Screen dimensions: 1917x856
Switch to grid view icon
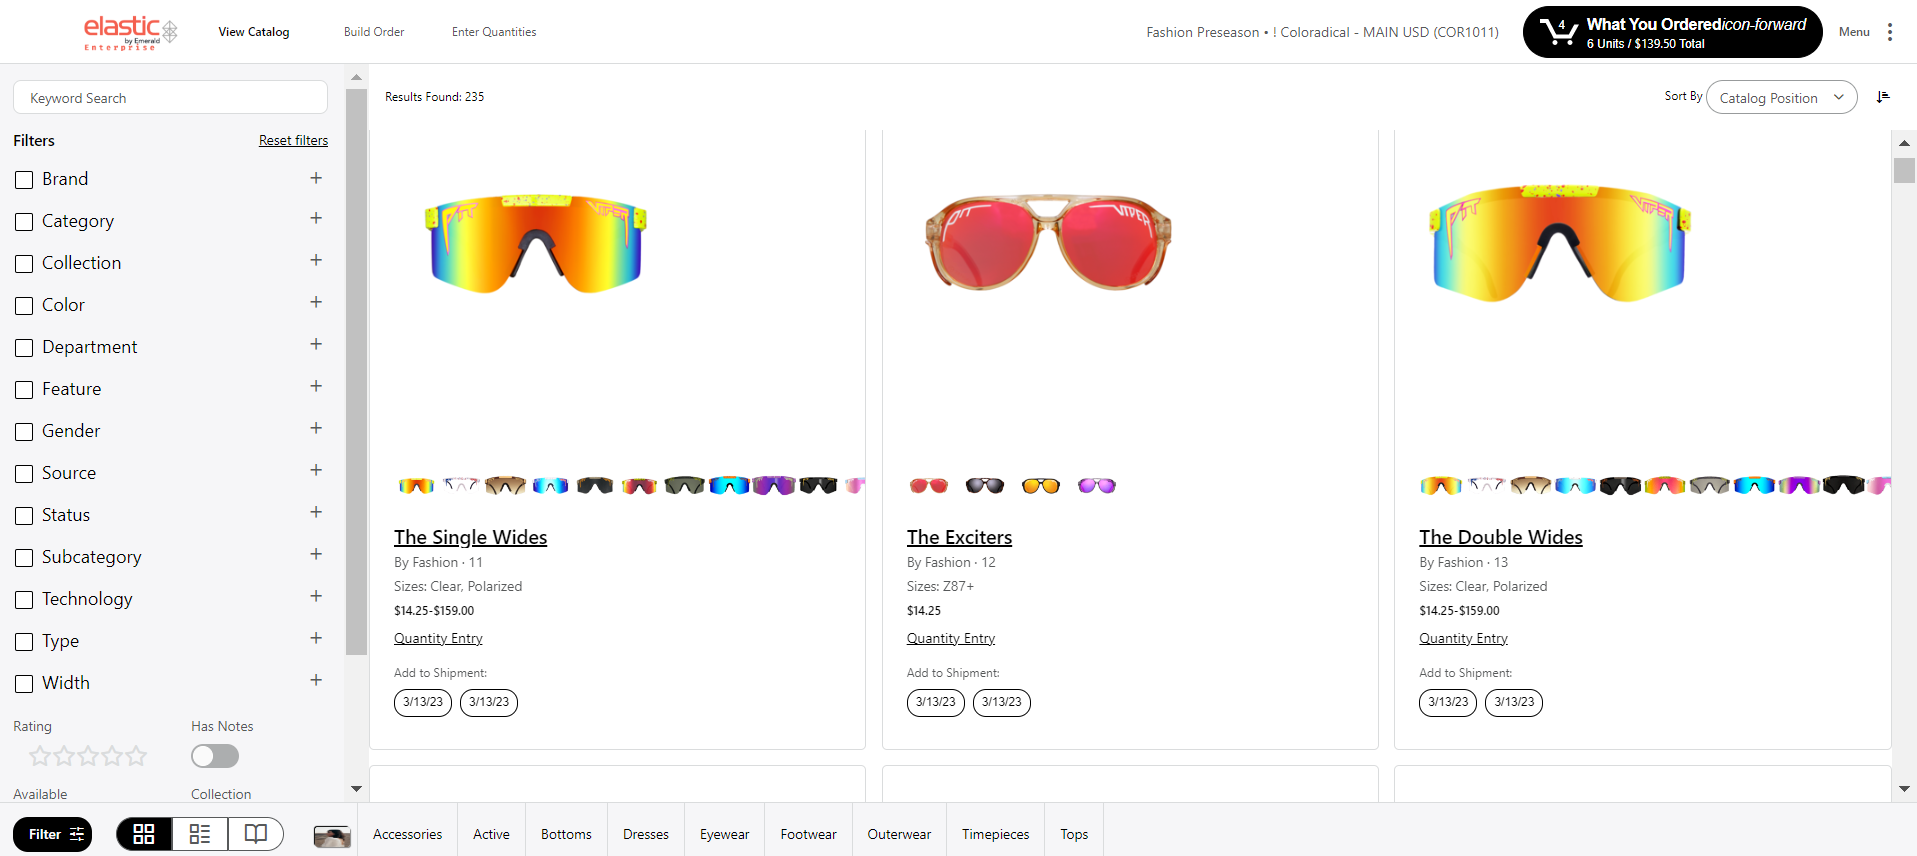(144, 834)
